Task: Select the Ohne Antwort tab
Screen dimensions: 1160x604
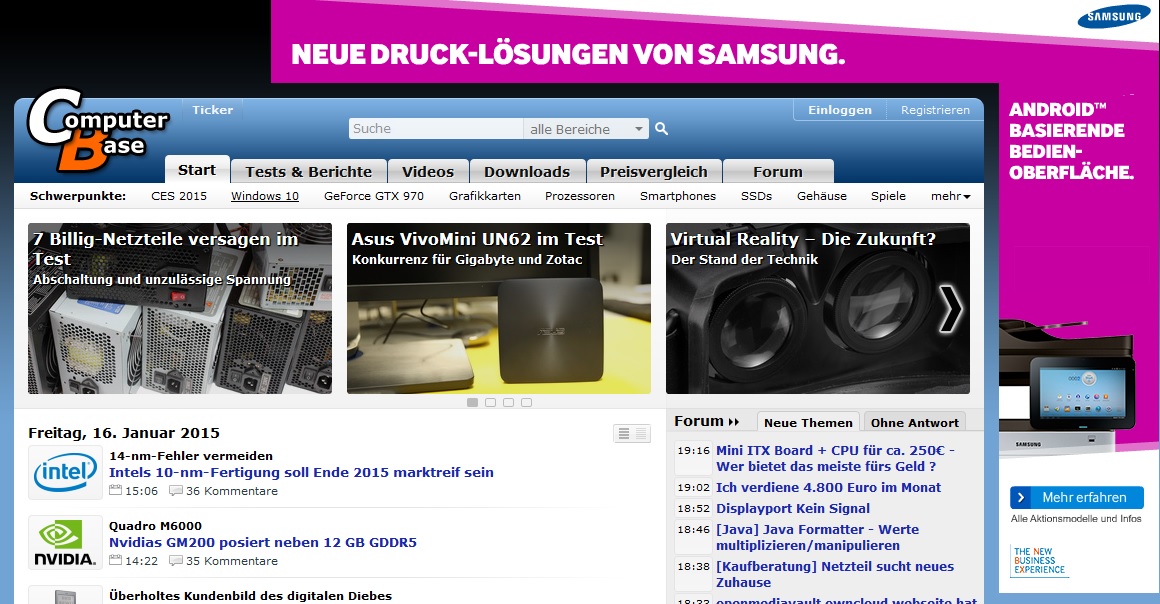Action: pos(914,423)
